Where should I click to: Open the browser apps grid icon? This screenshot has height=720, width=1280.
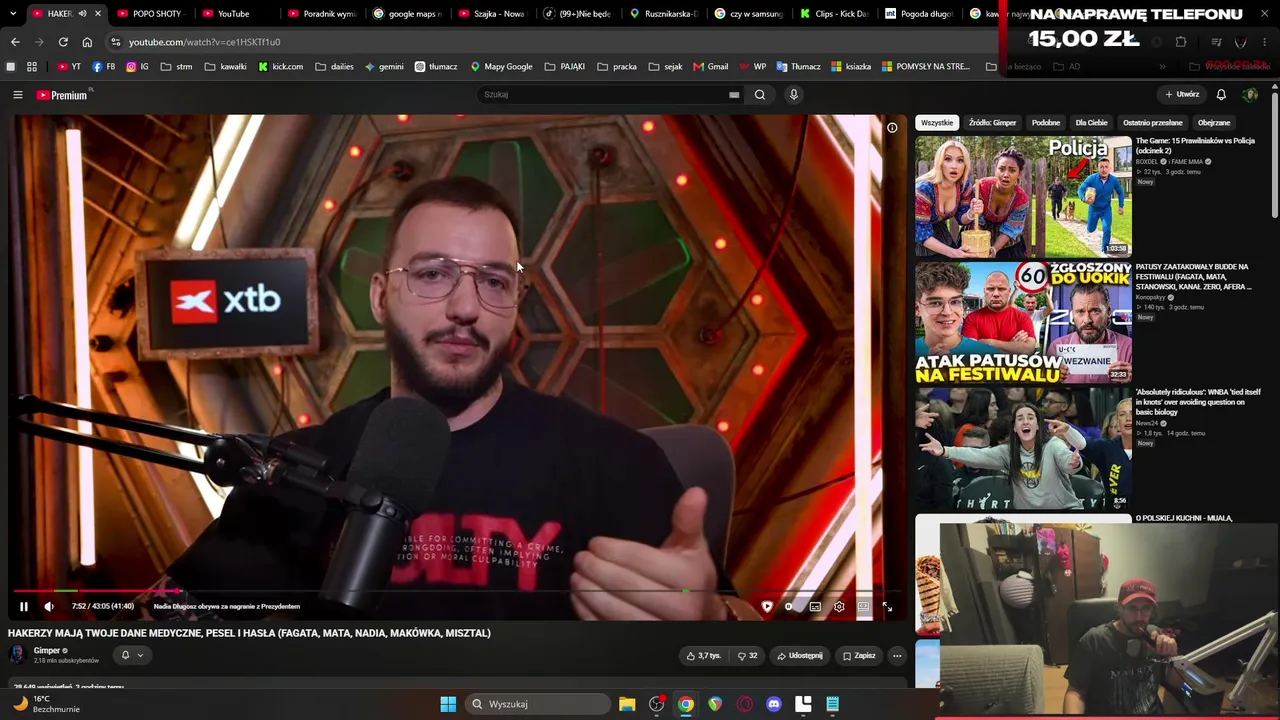tap(32, 67)
